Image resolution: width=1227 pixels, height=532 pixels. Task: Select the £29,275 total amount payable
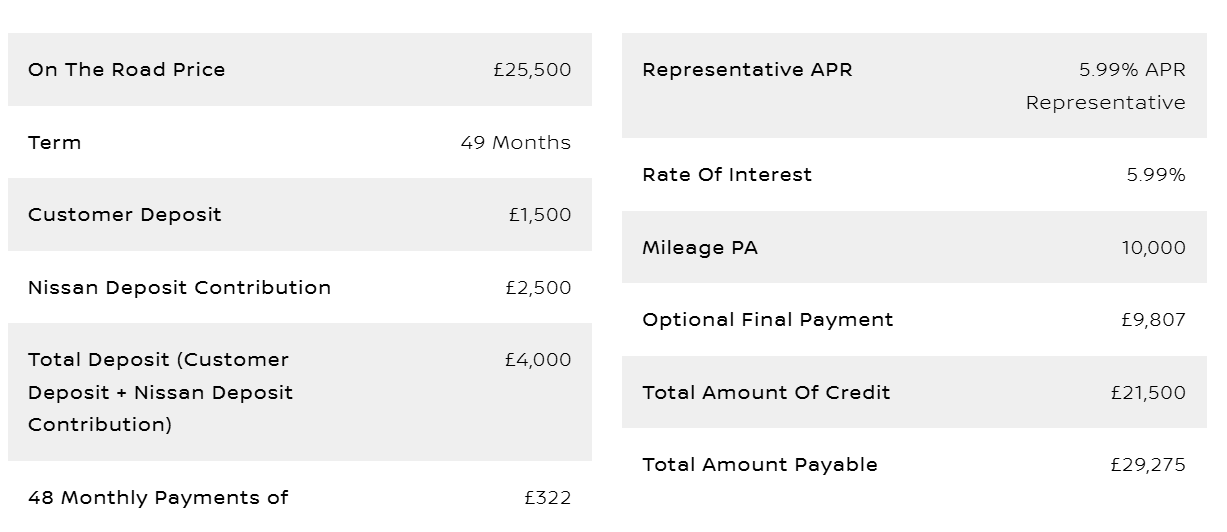1148,465
